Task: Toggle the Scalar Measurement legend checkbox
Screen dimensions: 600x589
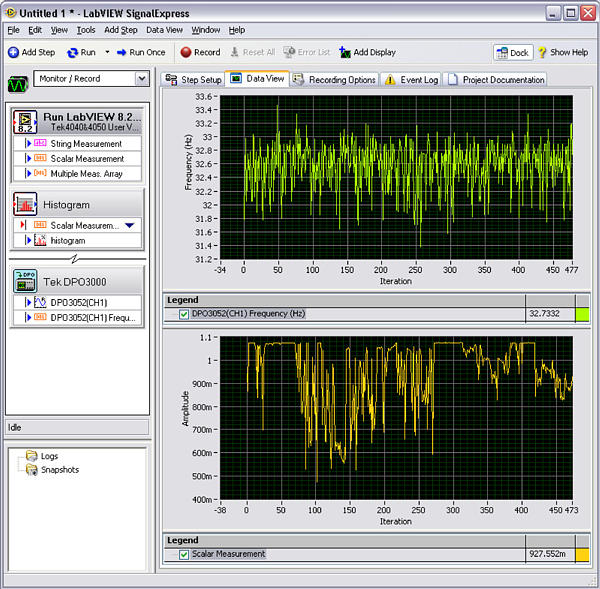Action: pyautogui.click(x=183, y=554)
